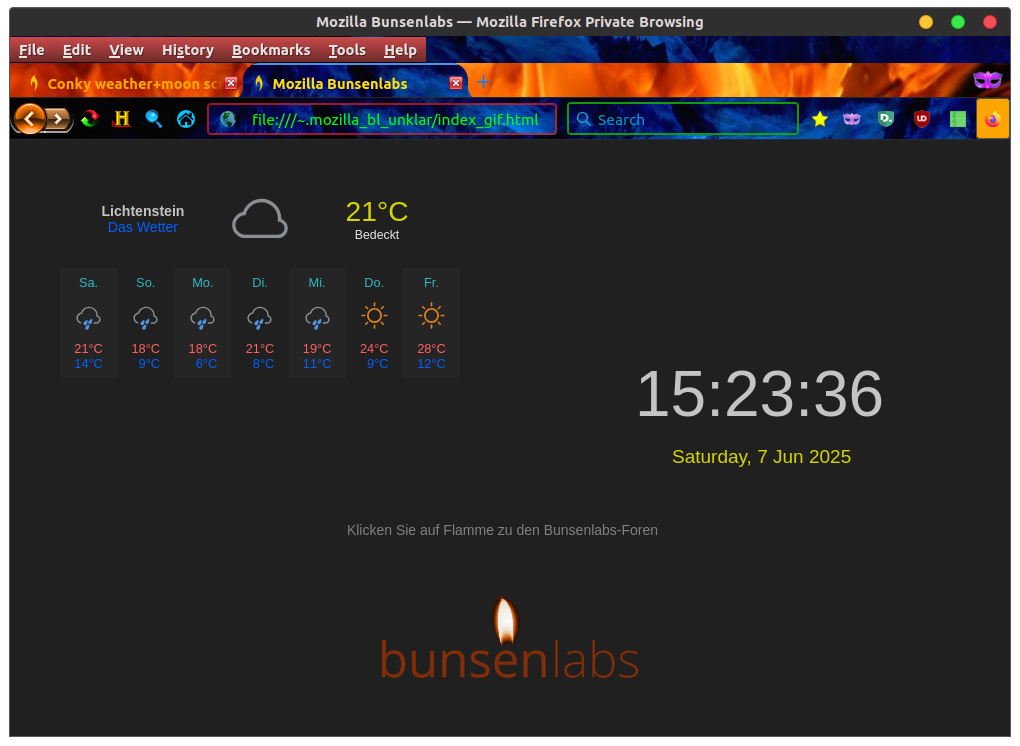Screen dimensions: 1020x746
Task: Go forward with the forward arrow button
Action: (59, 119)
